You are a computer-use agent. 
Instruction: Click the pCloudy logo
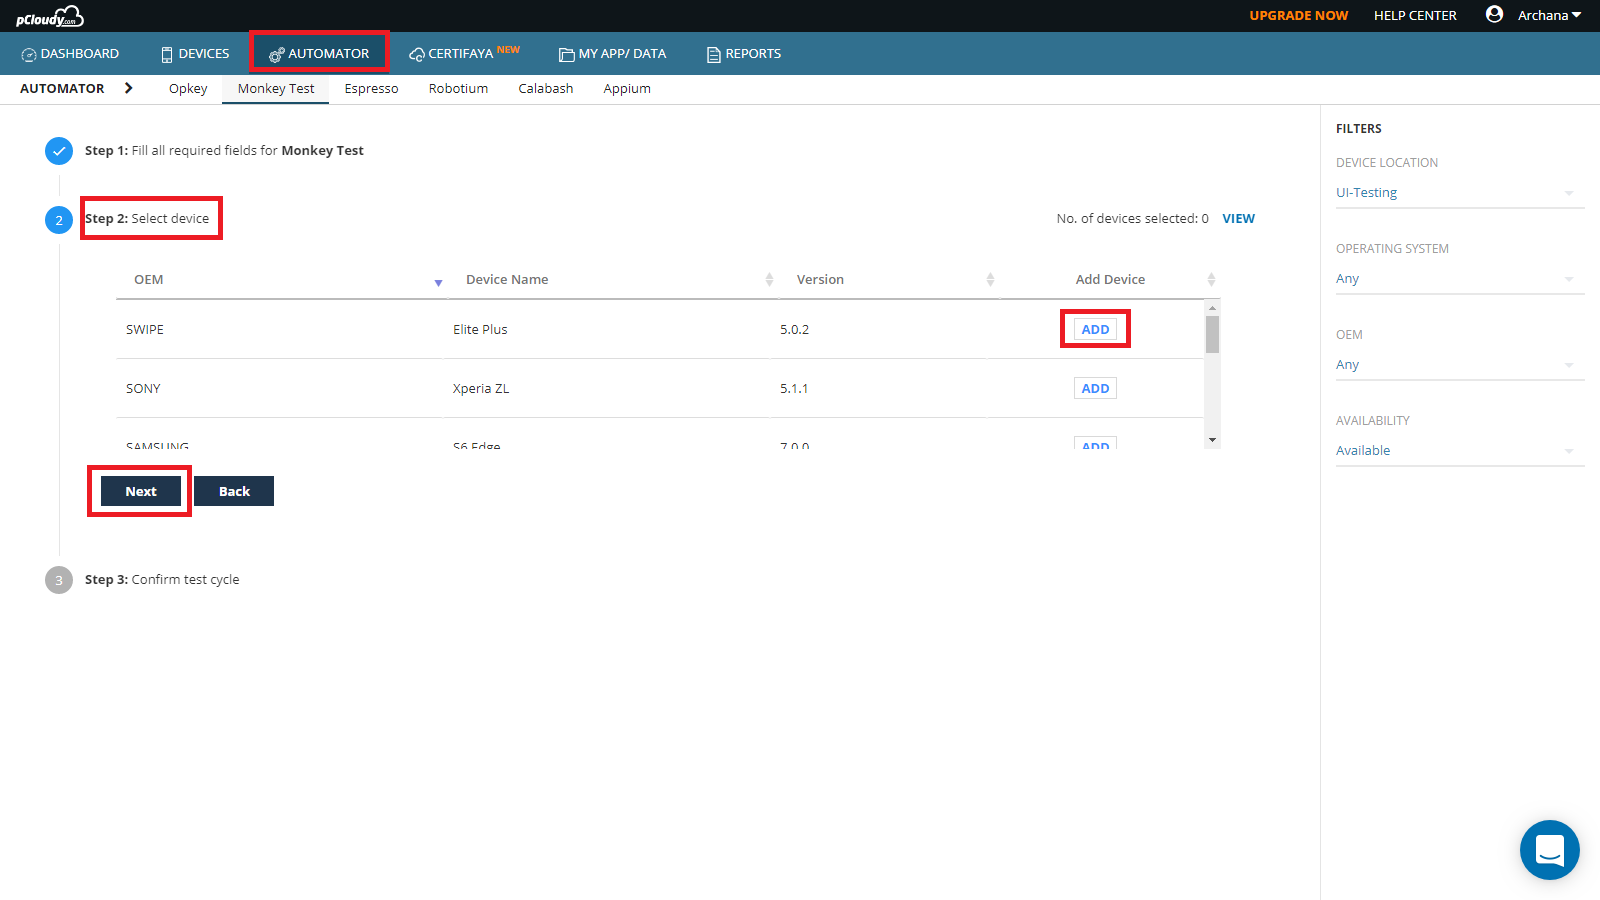point(49,16)
